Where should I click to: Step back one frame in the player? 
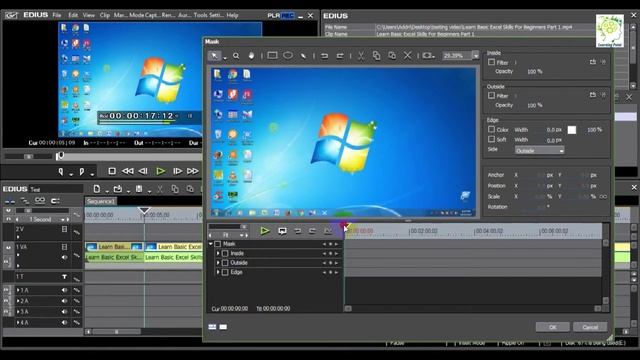tap(143, 171)
